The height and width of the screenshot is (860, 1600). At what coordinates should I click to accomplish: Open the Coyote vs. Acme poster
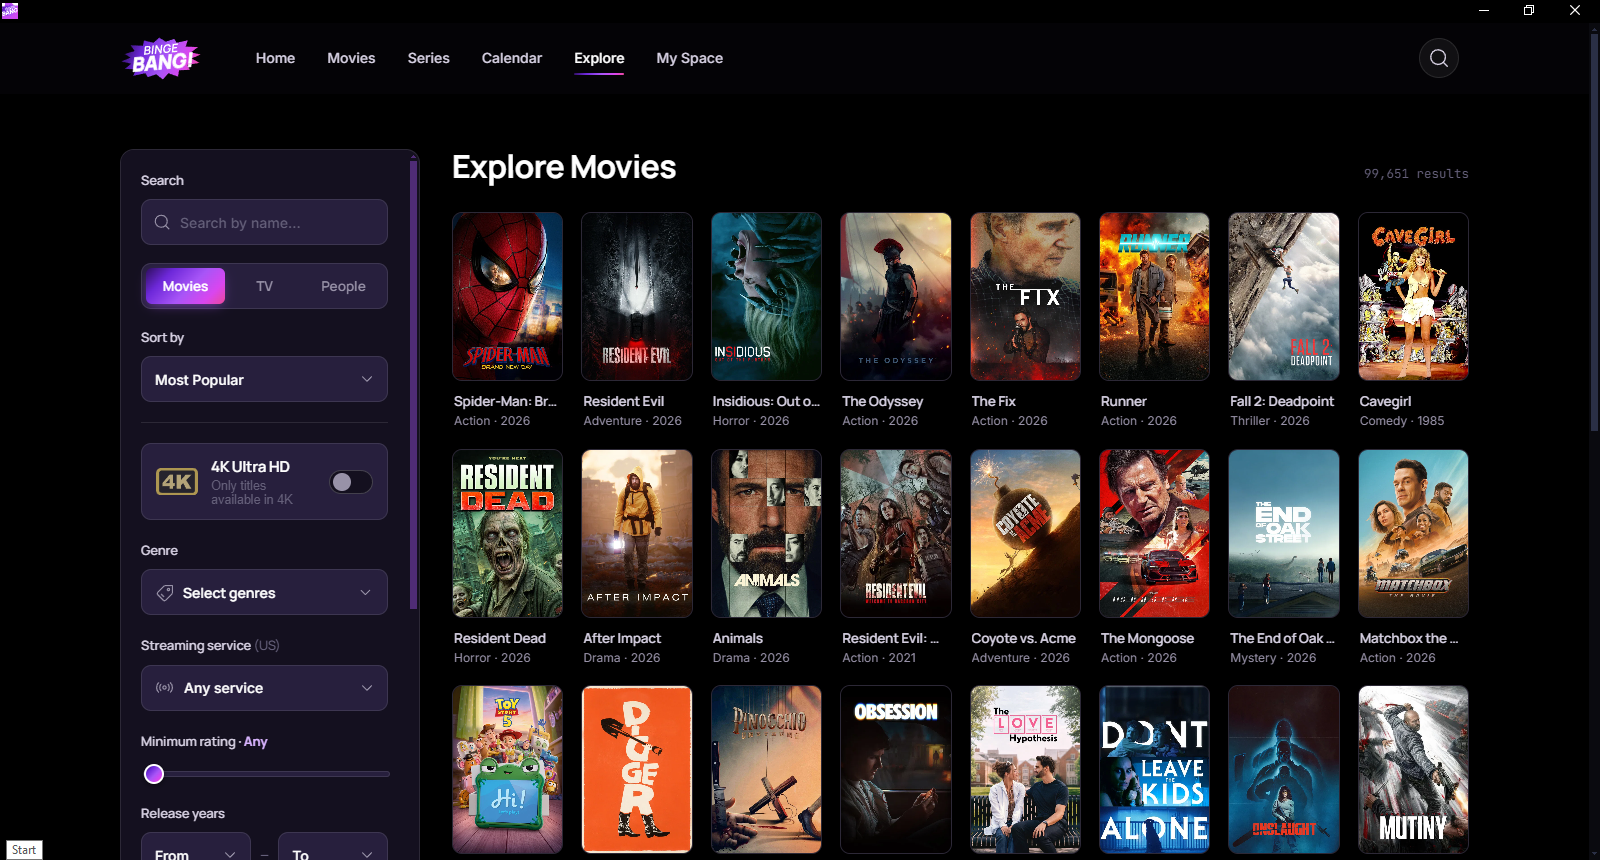[1025, 533]
